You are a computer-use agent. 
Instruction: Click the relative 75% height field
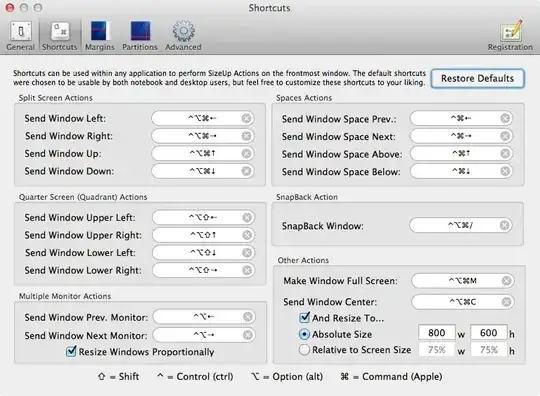tap(489, 350)
